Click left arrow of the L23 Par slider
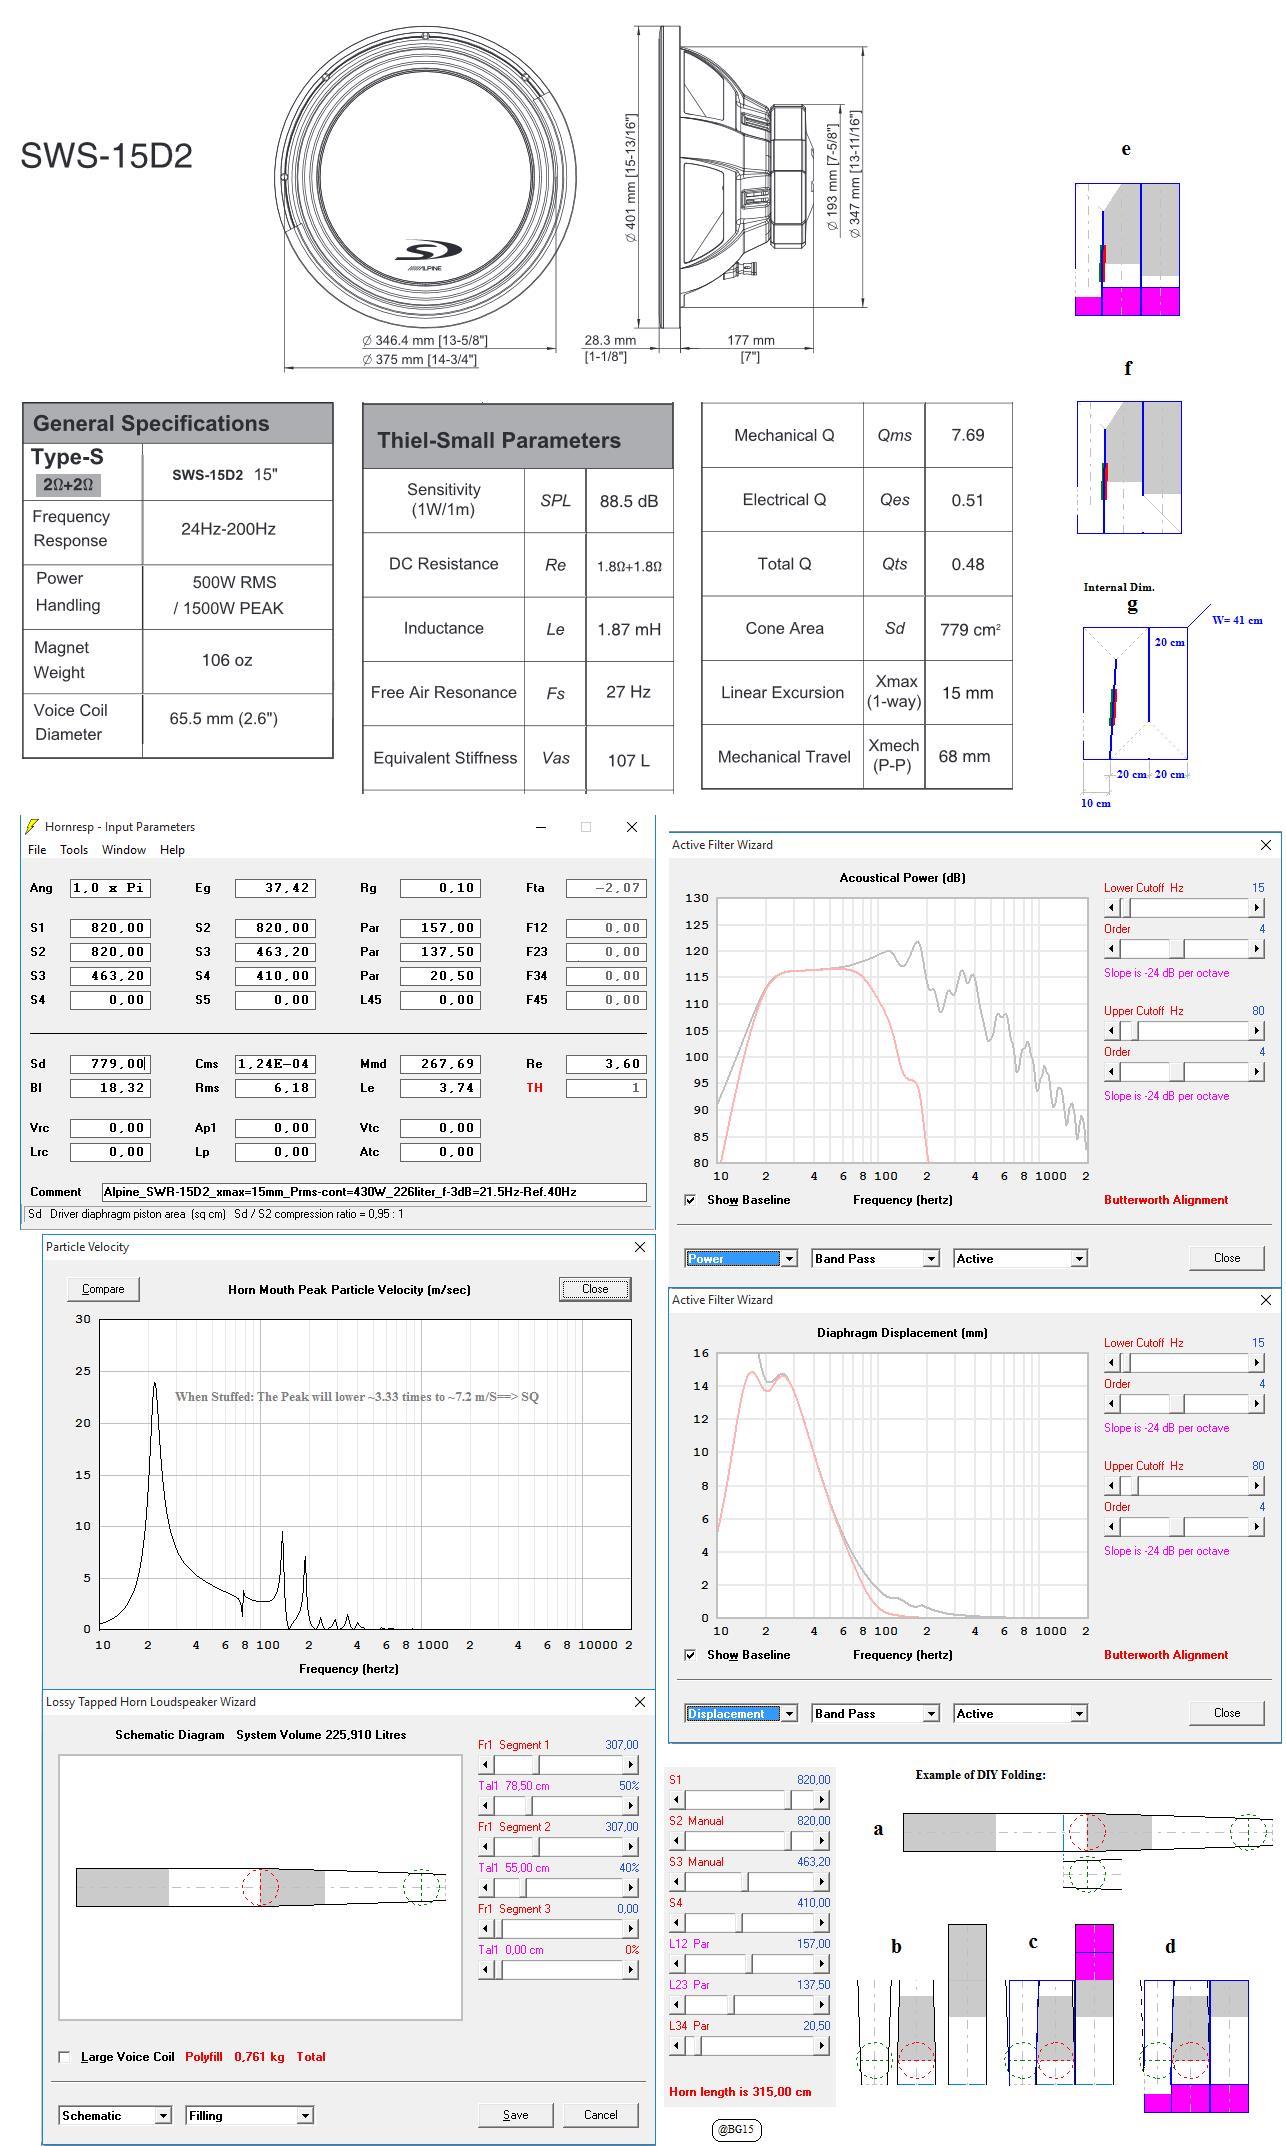The height and width of the screenshot is (2146, 1286). [x=677, y=2005]
